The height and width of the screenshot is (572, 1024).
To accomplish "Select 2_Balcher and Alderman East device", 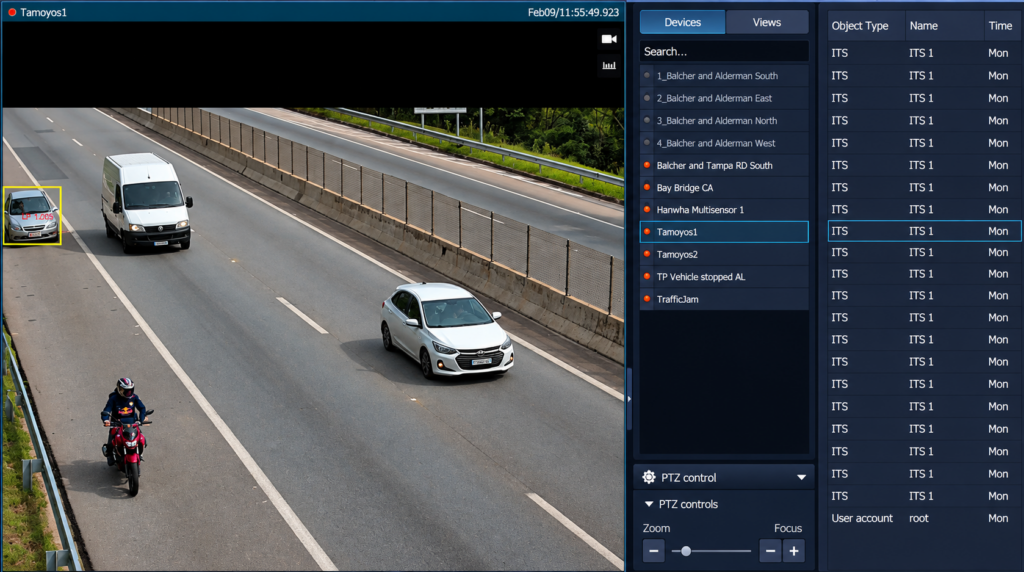I will (x=724, y=98).
